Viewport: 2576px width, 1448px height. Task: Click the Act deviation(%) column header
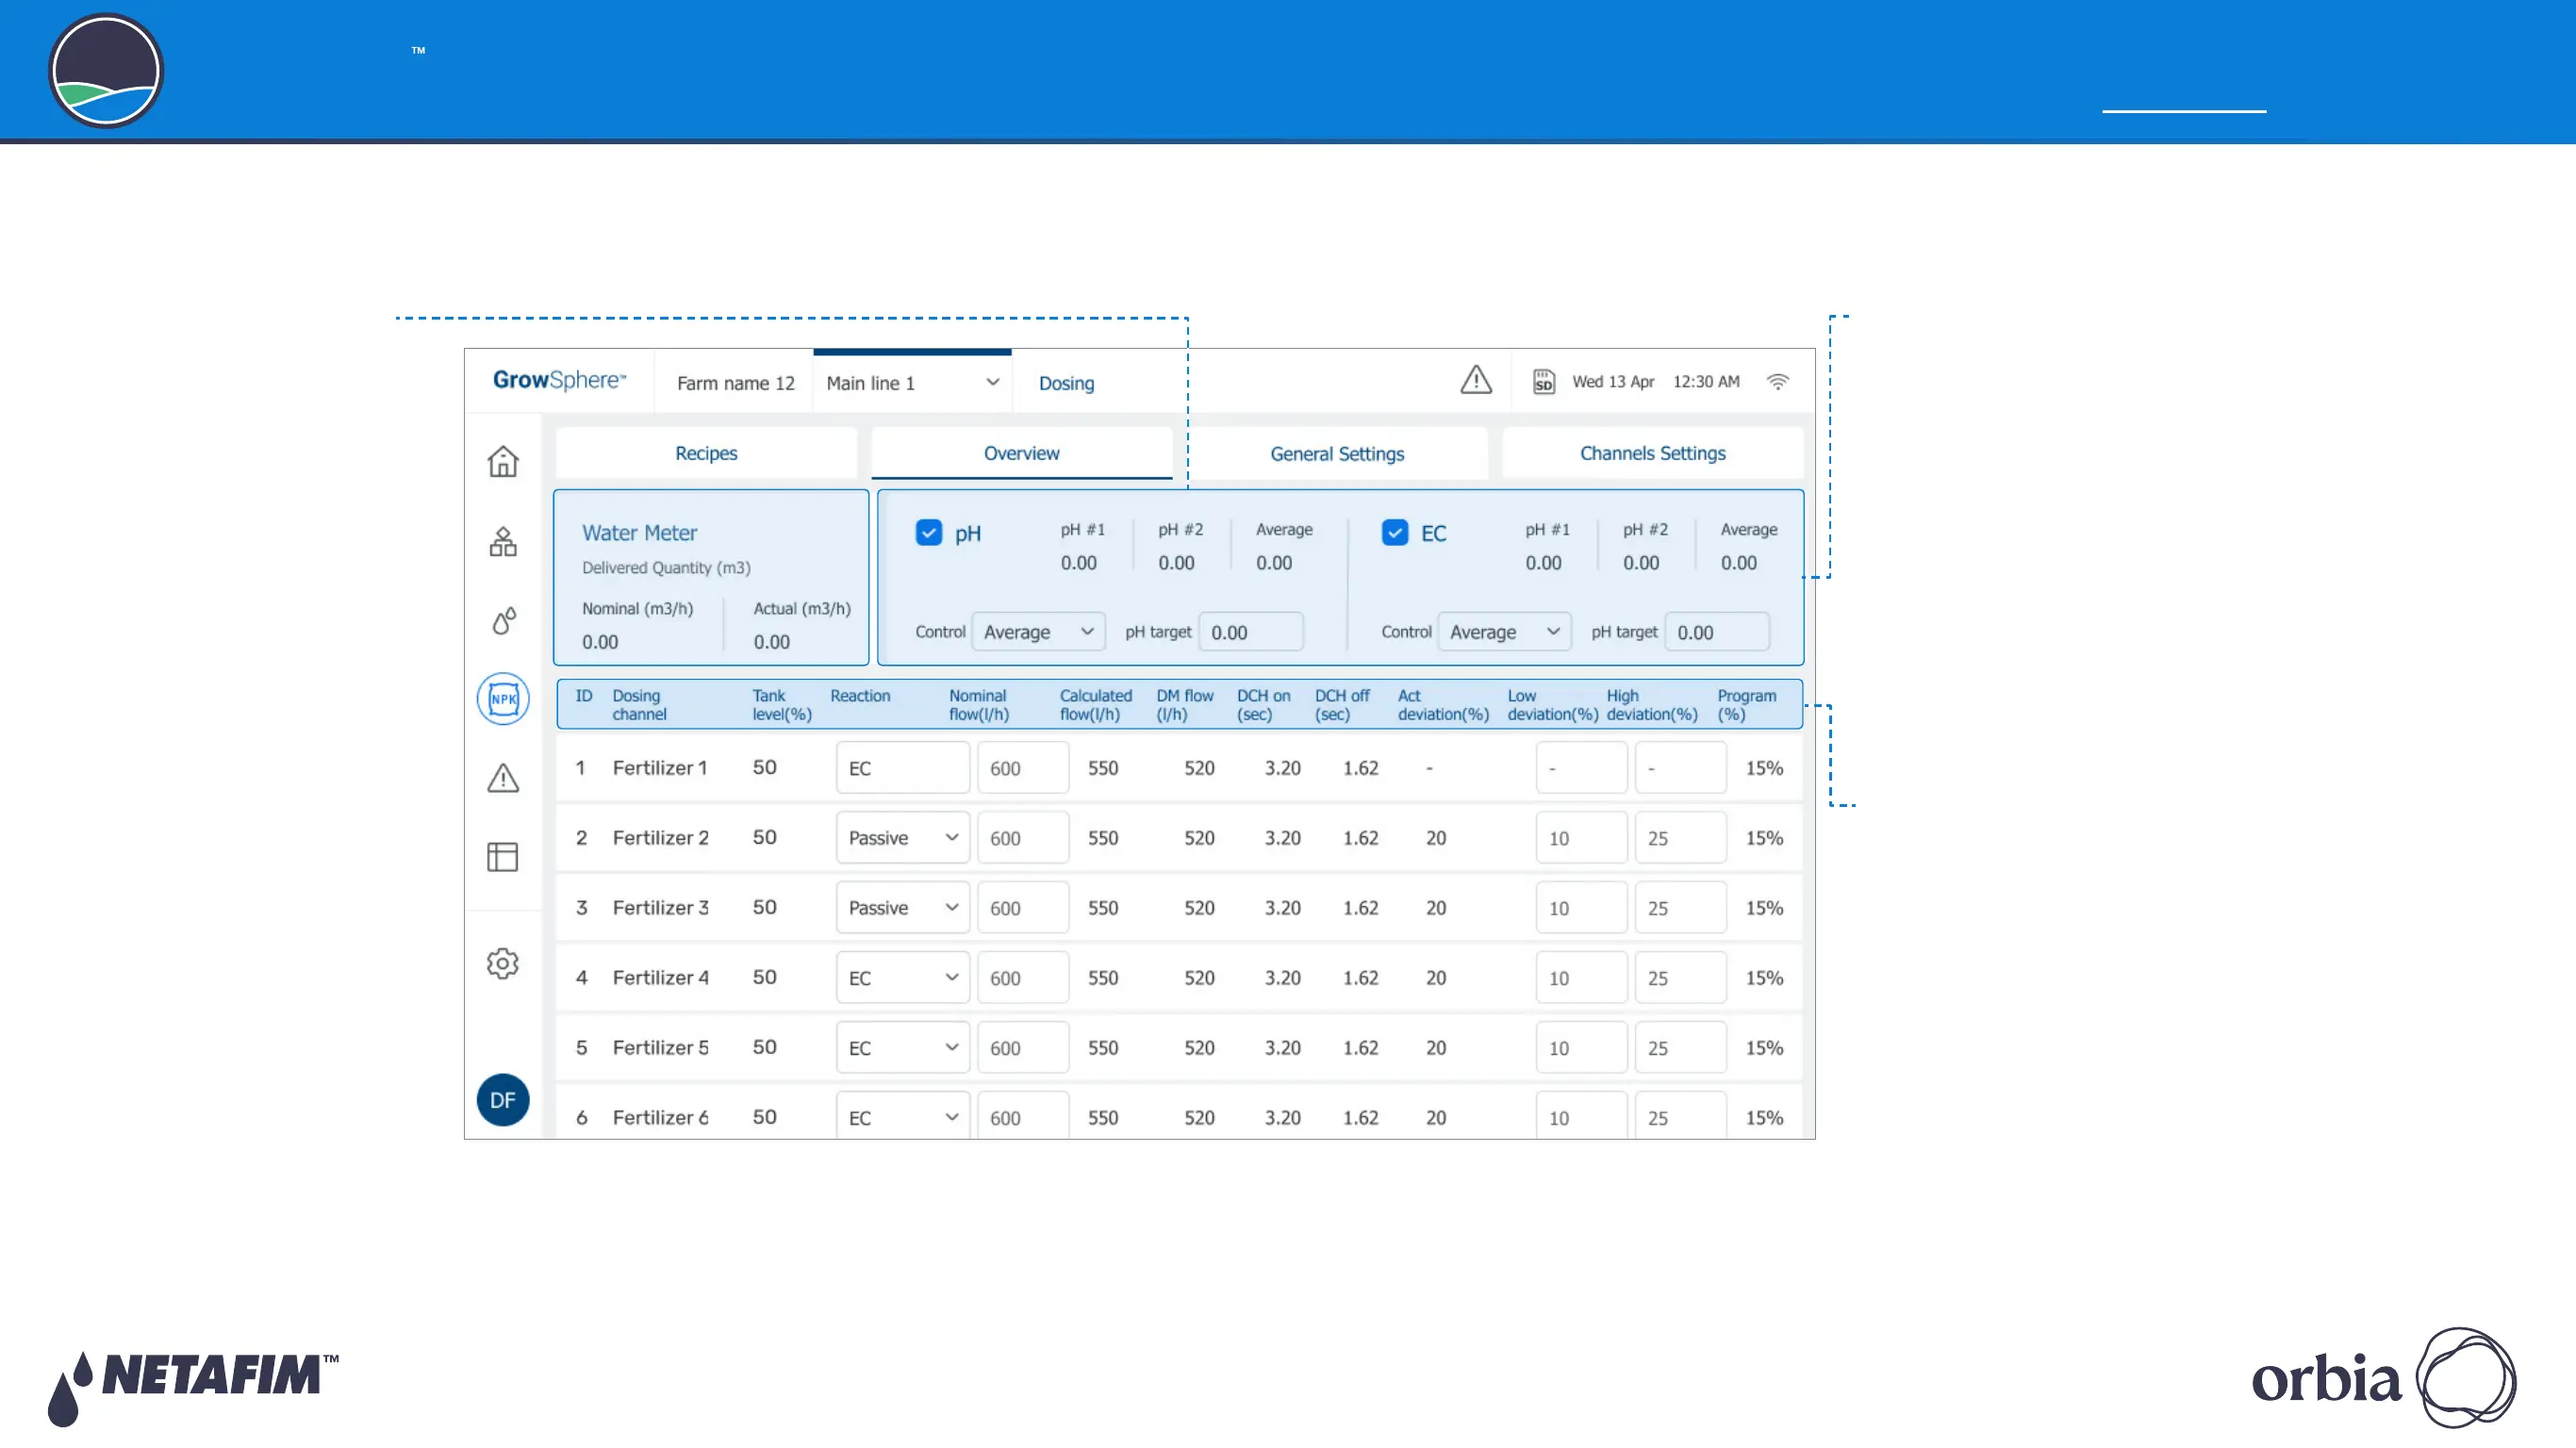click(x=1443, y=704)
